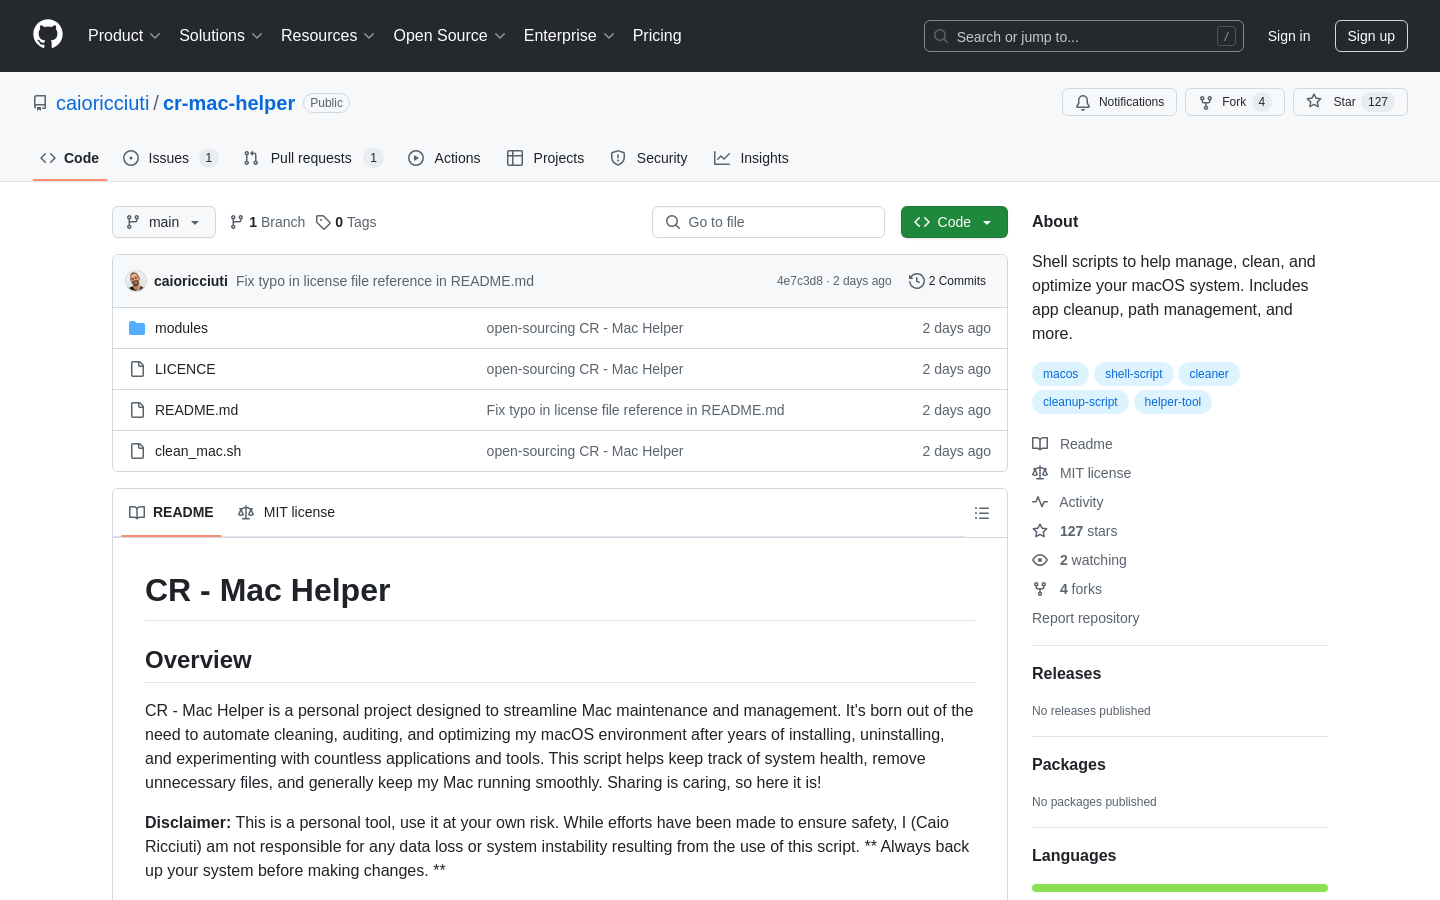Click the Notifications bell button
1440x900 pixels.
coord(1119,102)
